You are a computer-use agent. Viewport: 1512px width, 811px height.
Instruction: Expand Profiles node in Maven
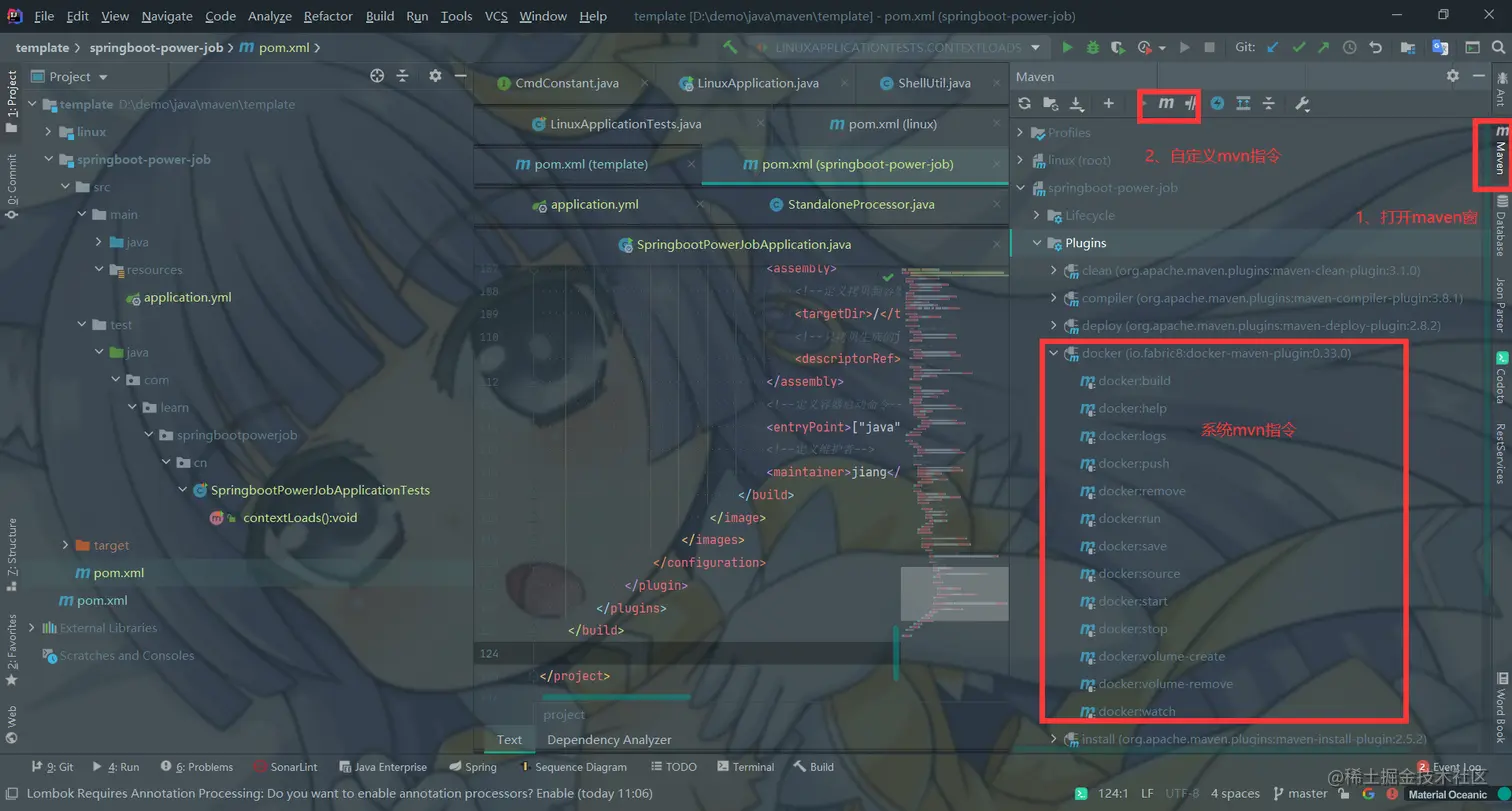(1020, 132)
